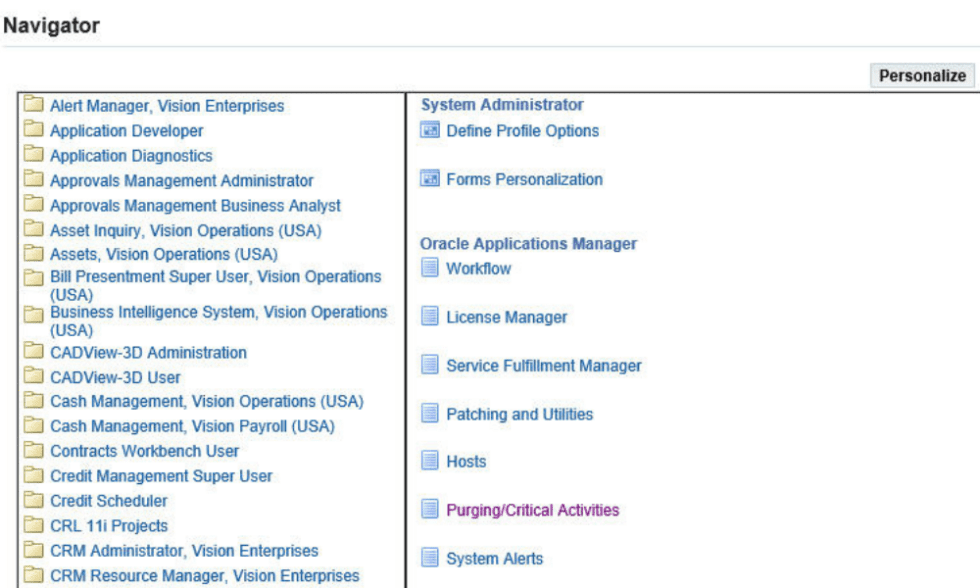980x588 pixels.
Task: Select Approvals Management Administrator responsibility
Action: point(181,181)
